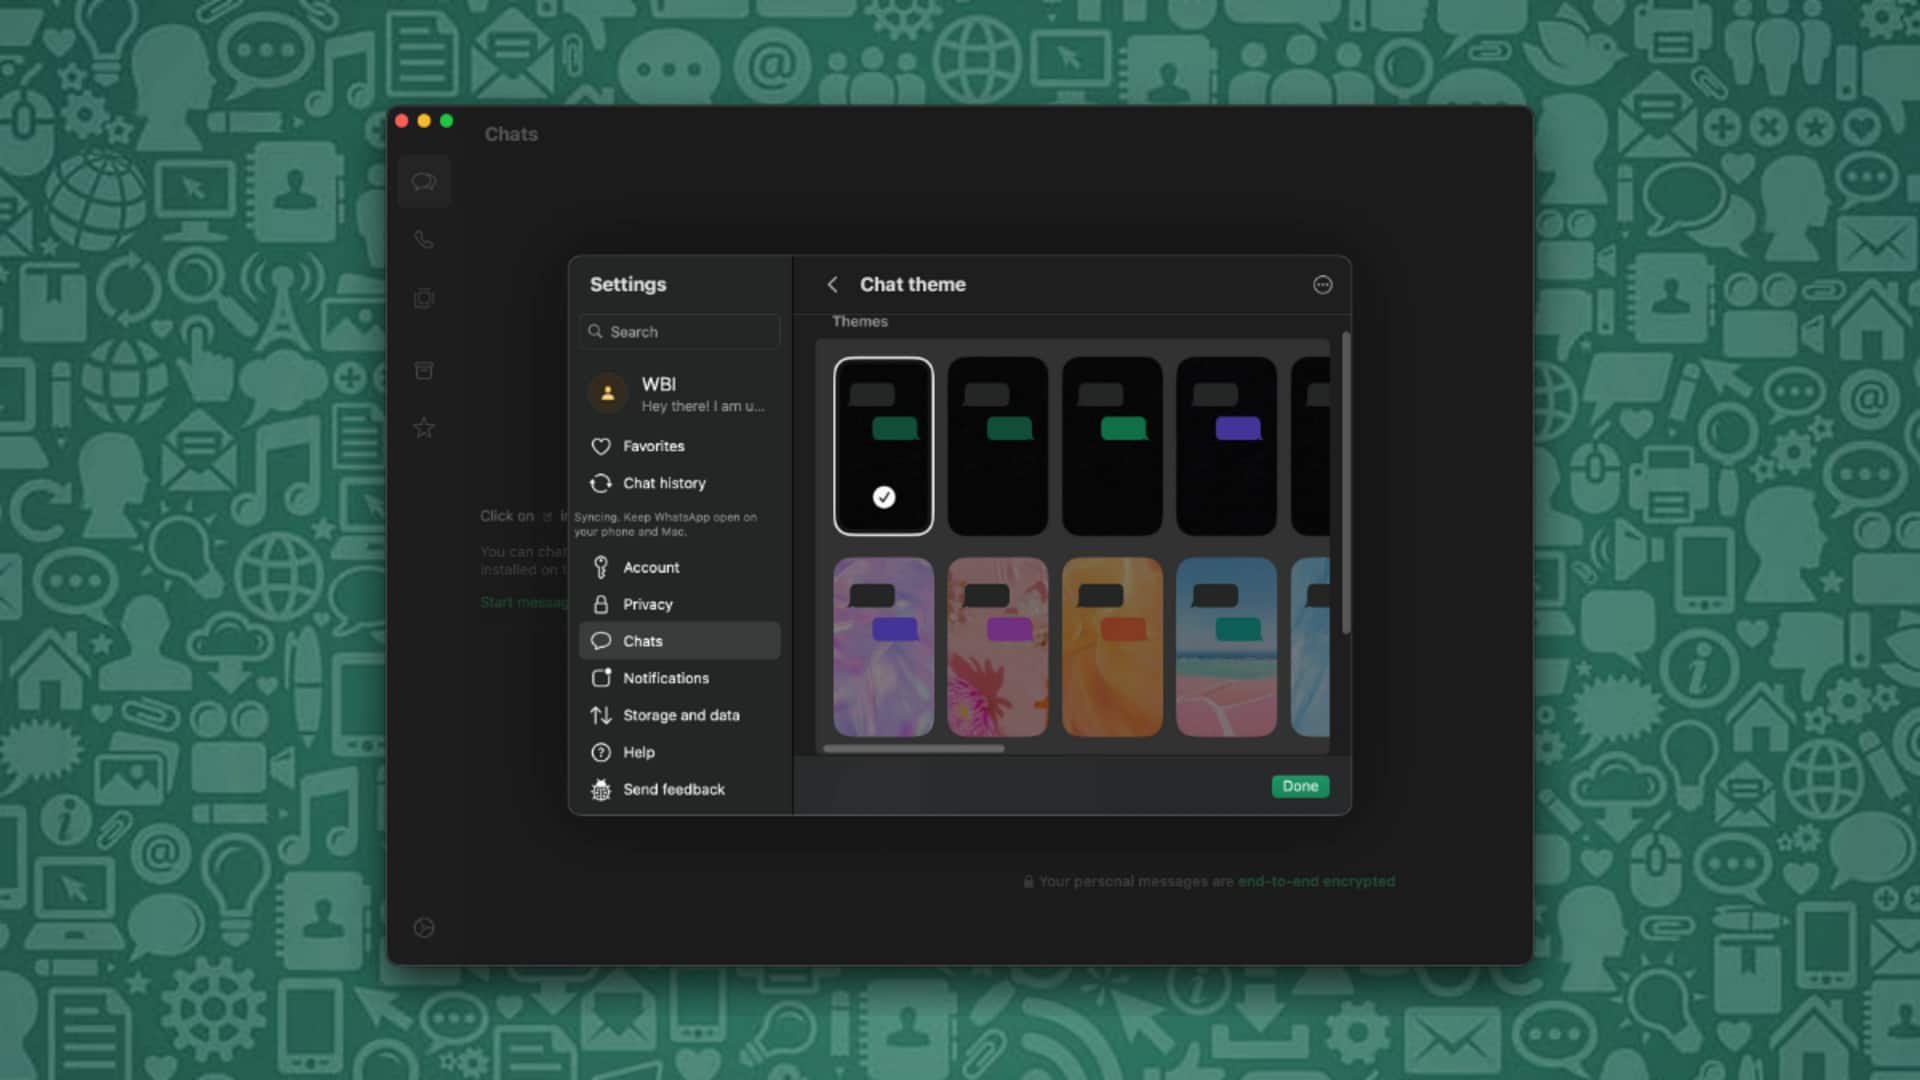Open WhatsApp Settings via the gear icon
This screenshot has height=1080, width=1920.
[424, 928]
